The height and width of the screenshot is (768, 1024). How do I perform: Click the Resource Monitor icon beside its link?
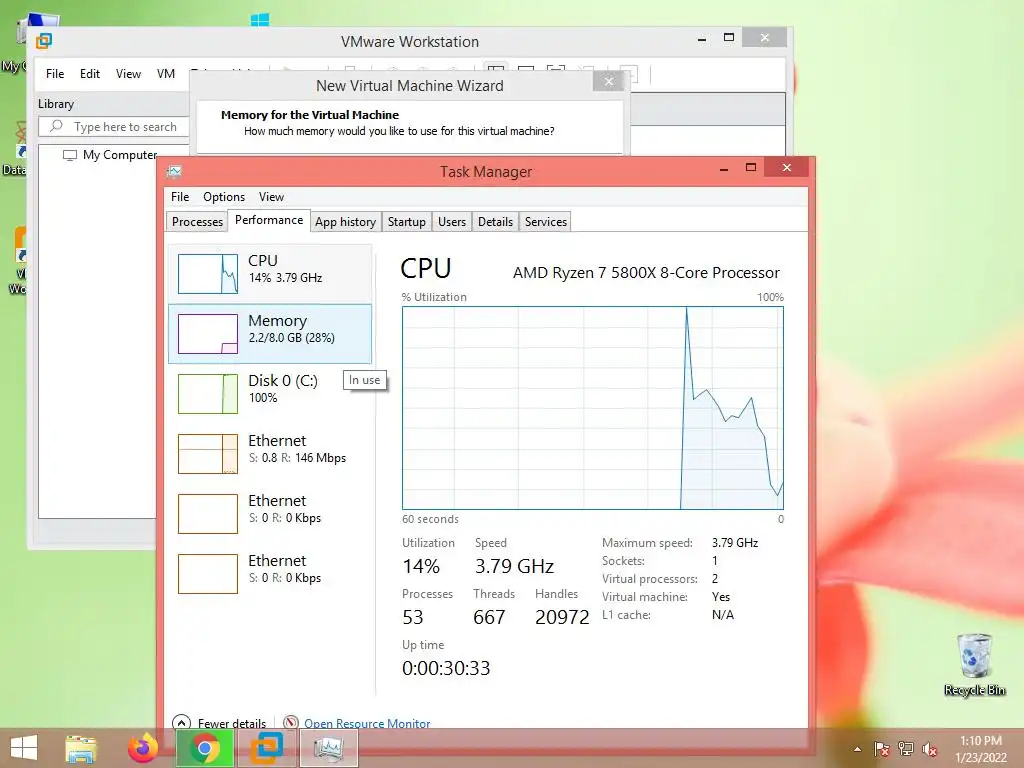(291, 722)
